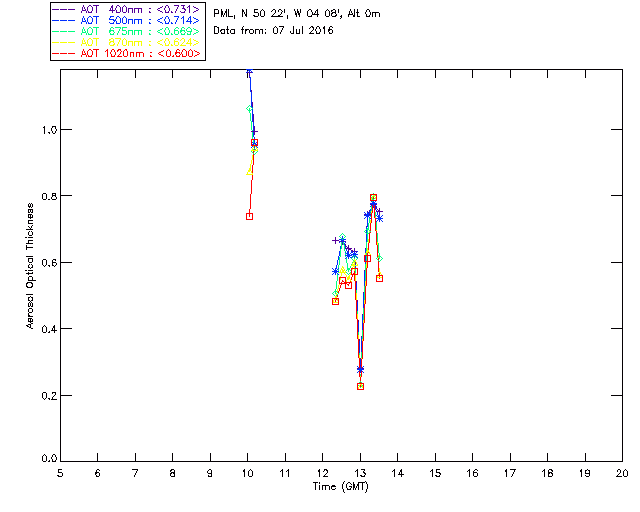Click the x-axis label 17

(510, 473)
